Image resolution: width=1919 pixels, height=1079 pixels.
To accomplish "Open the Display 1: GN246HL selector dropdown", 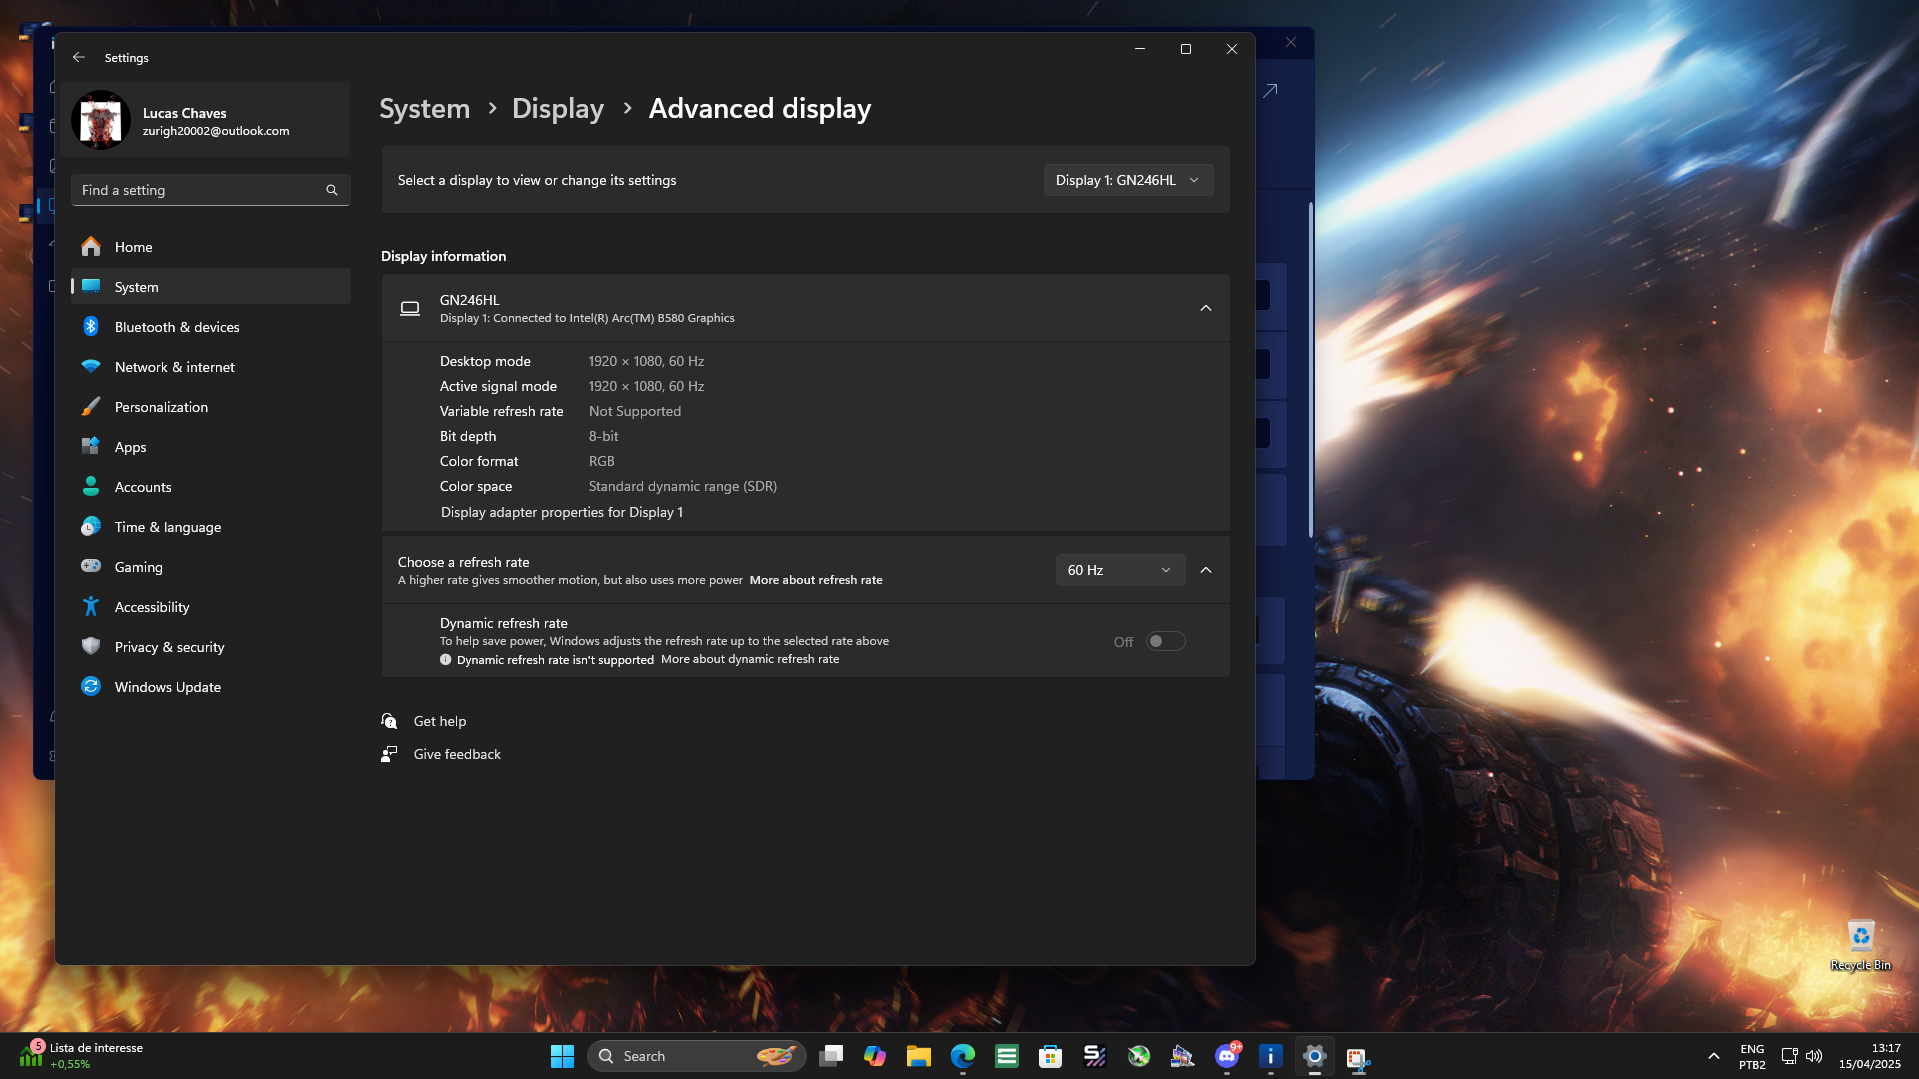I will click(1127, 180).
